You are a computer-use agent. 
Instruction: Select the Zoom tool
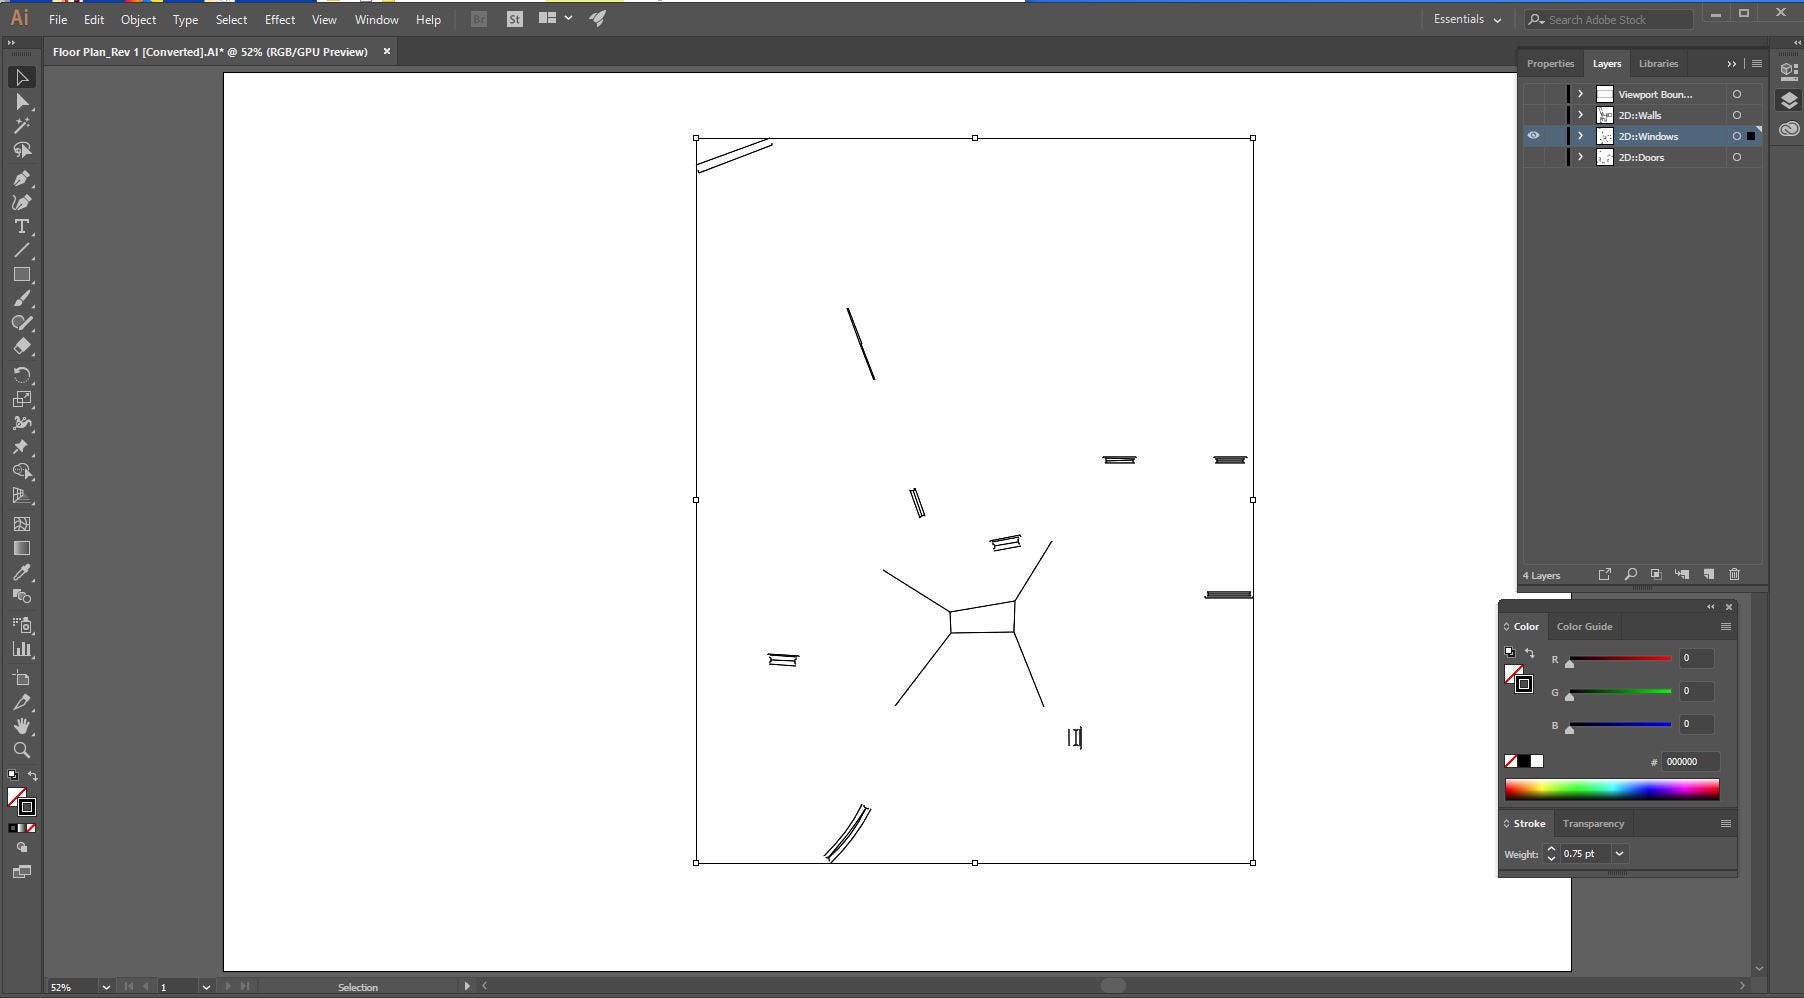22,750
